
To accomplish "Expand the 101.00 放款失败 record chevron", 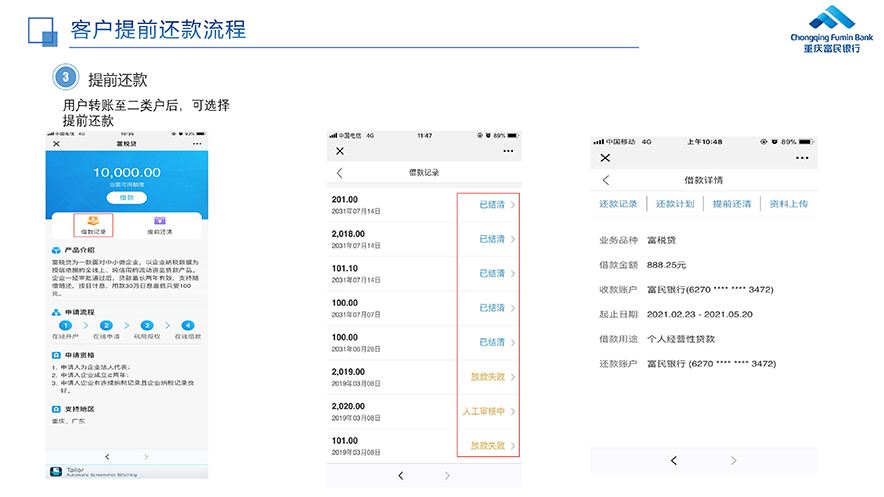I will (x=513, y=446).
